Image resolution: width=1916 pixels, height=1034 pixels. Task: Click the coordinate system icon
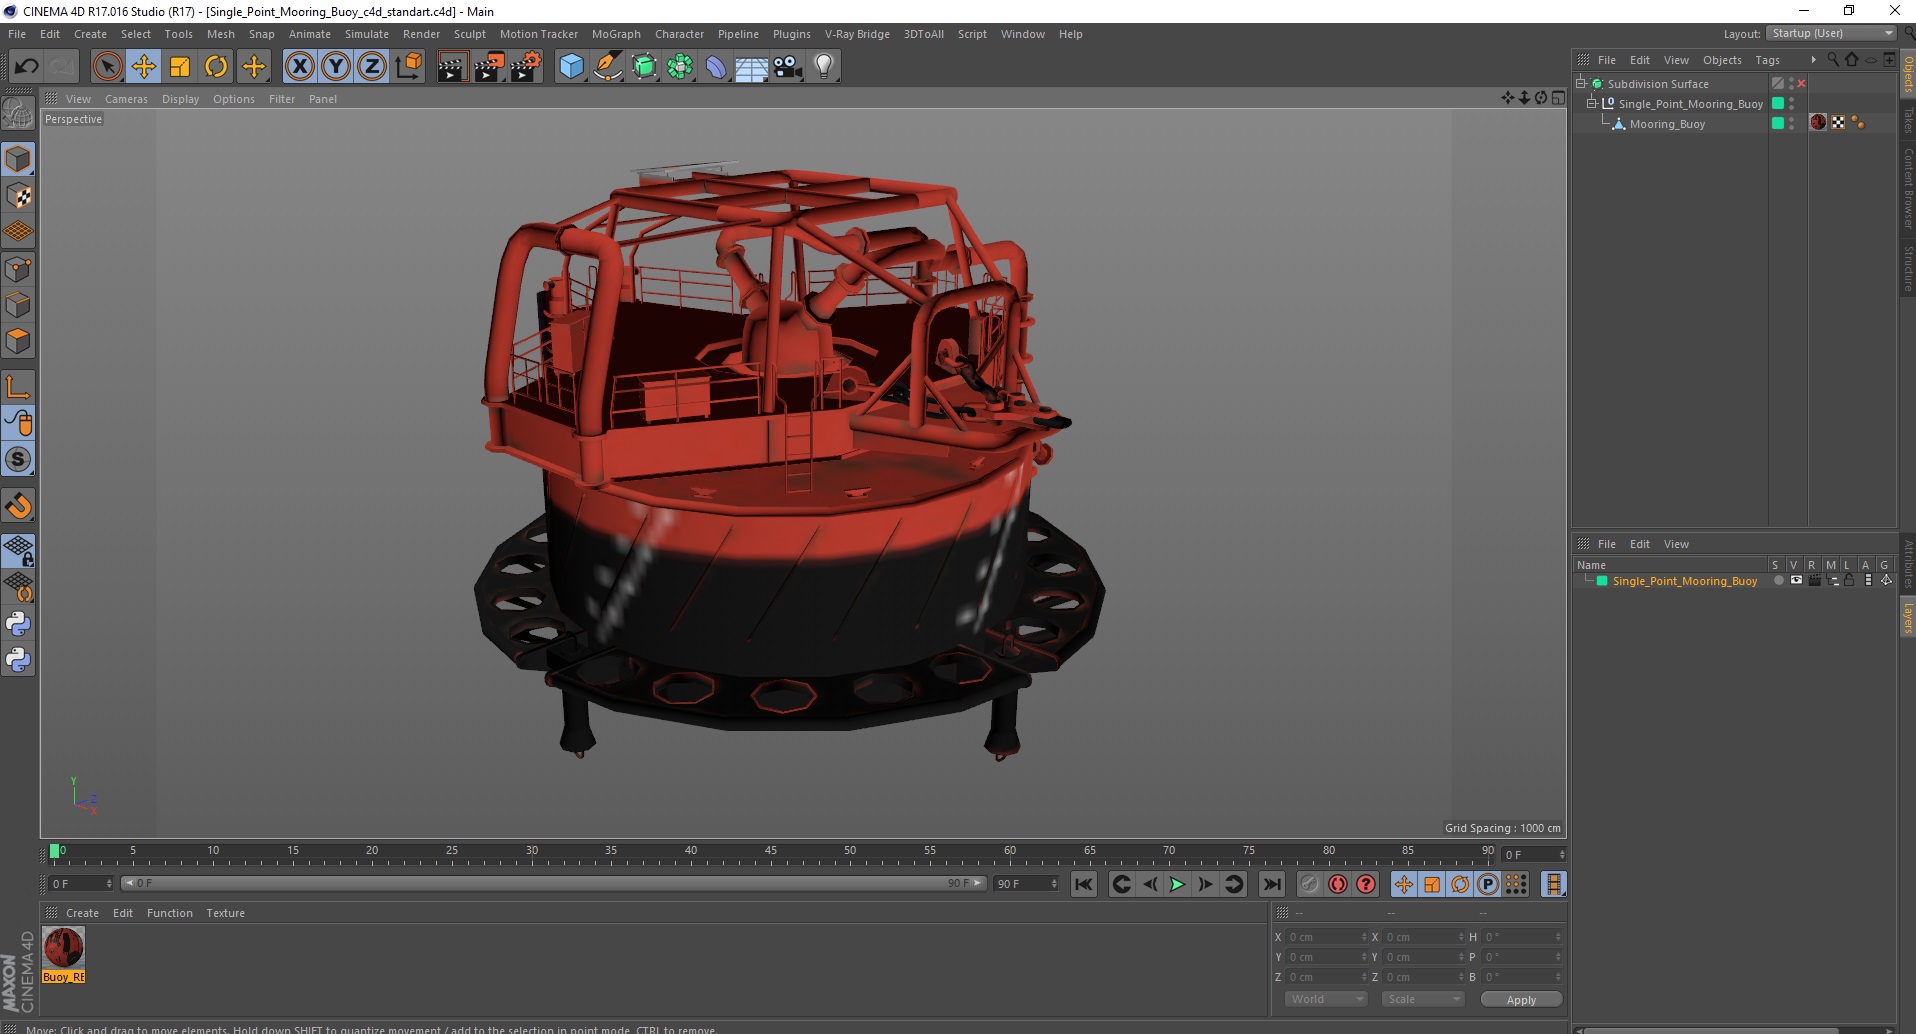point(408,67)
